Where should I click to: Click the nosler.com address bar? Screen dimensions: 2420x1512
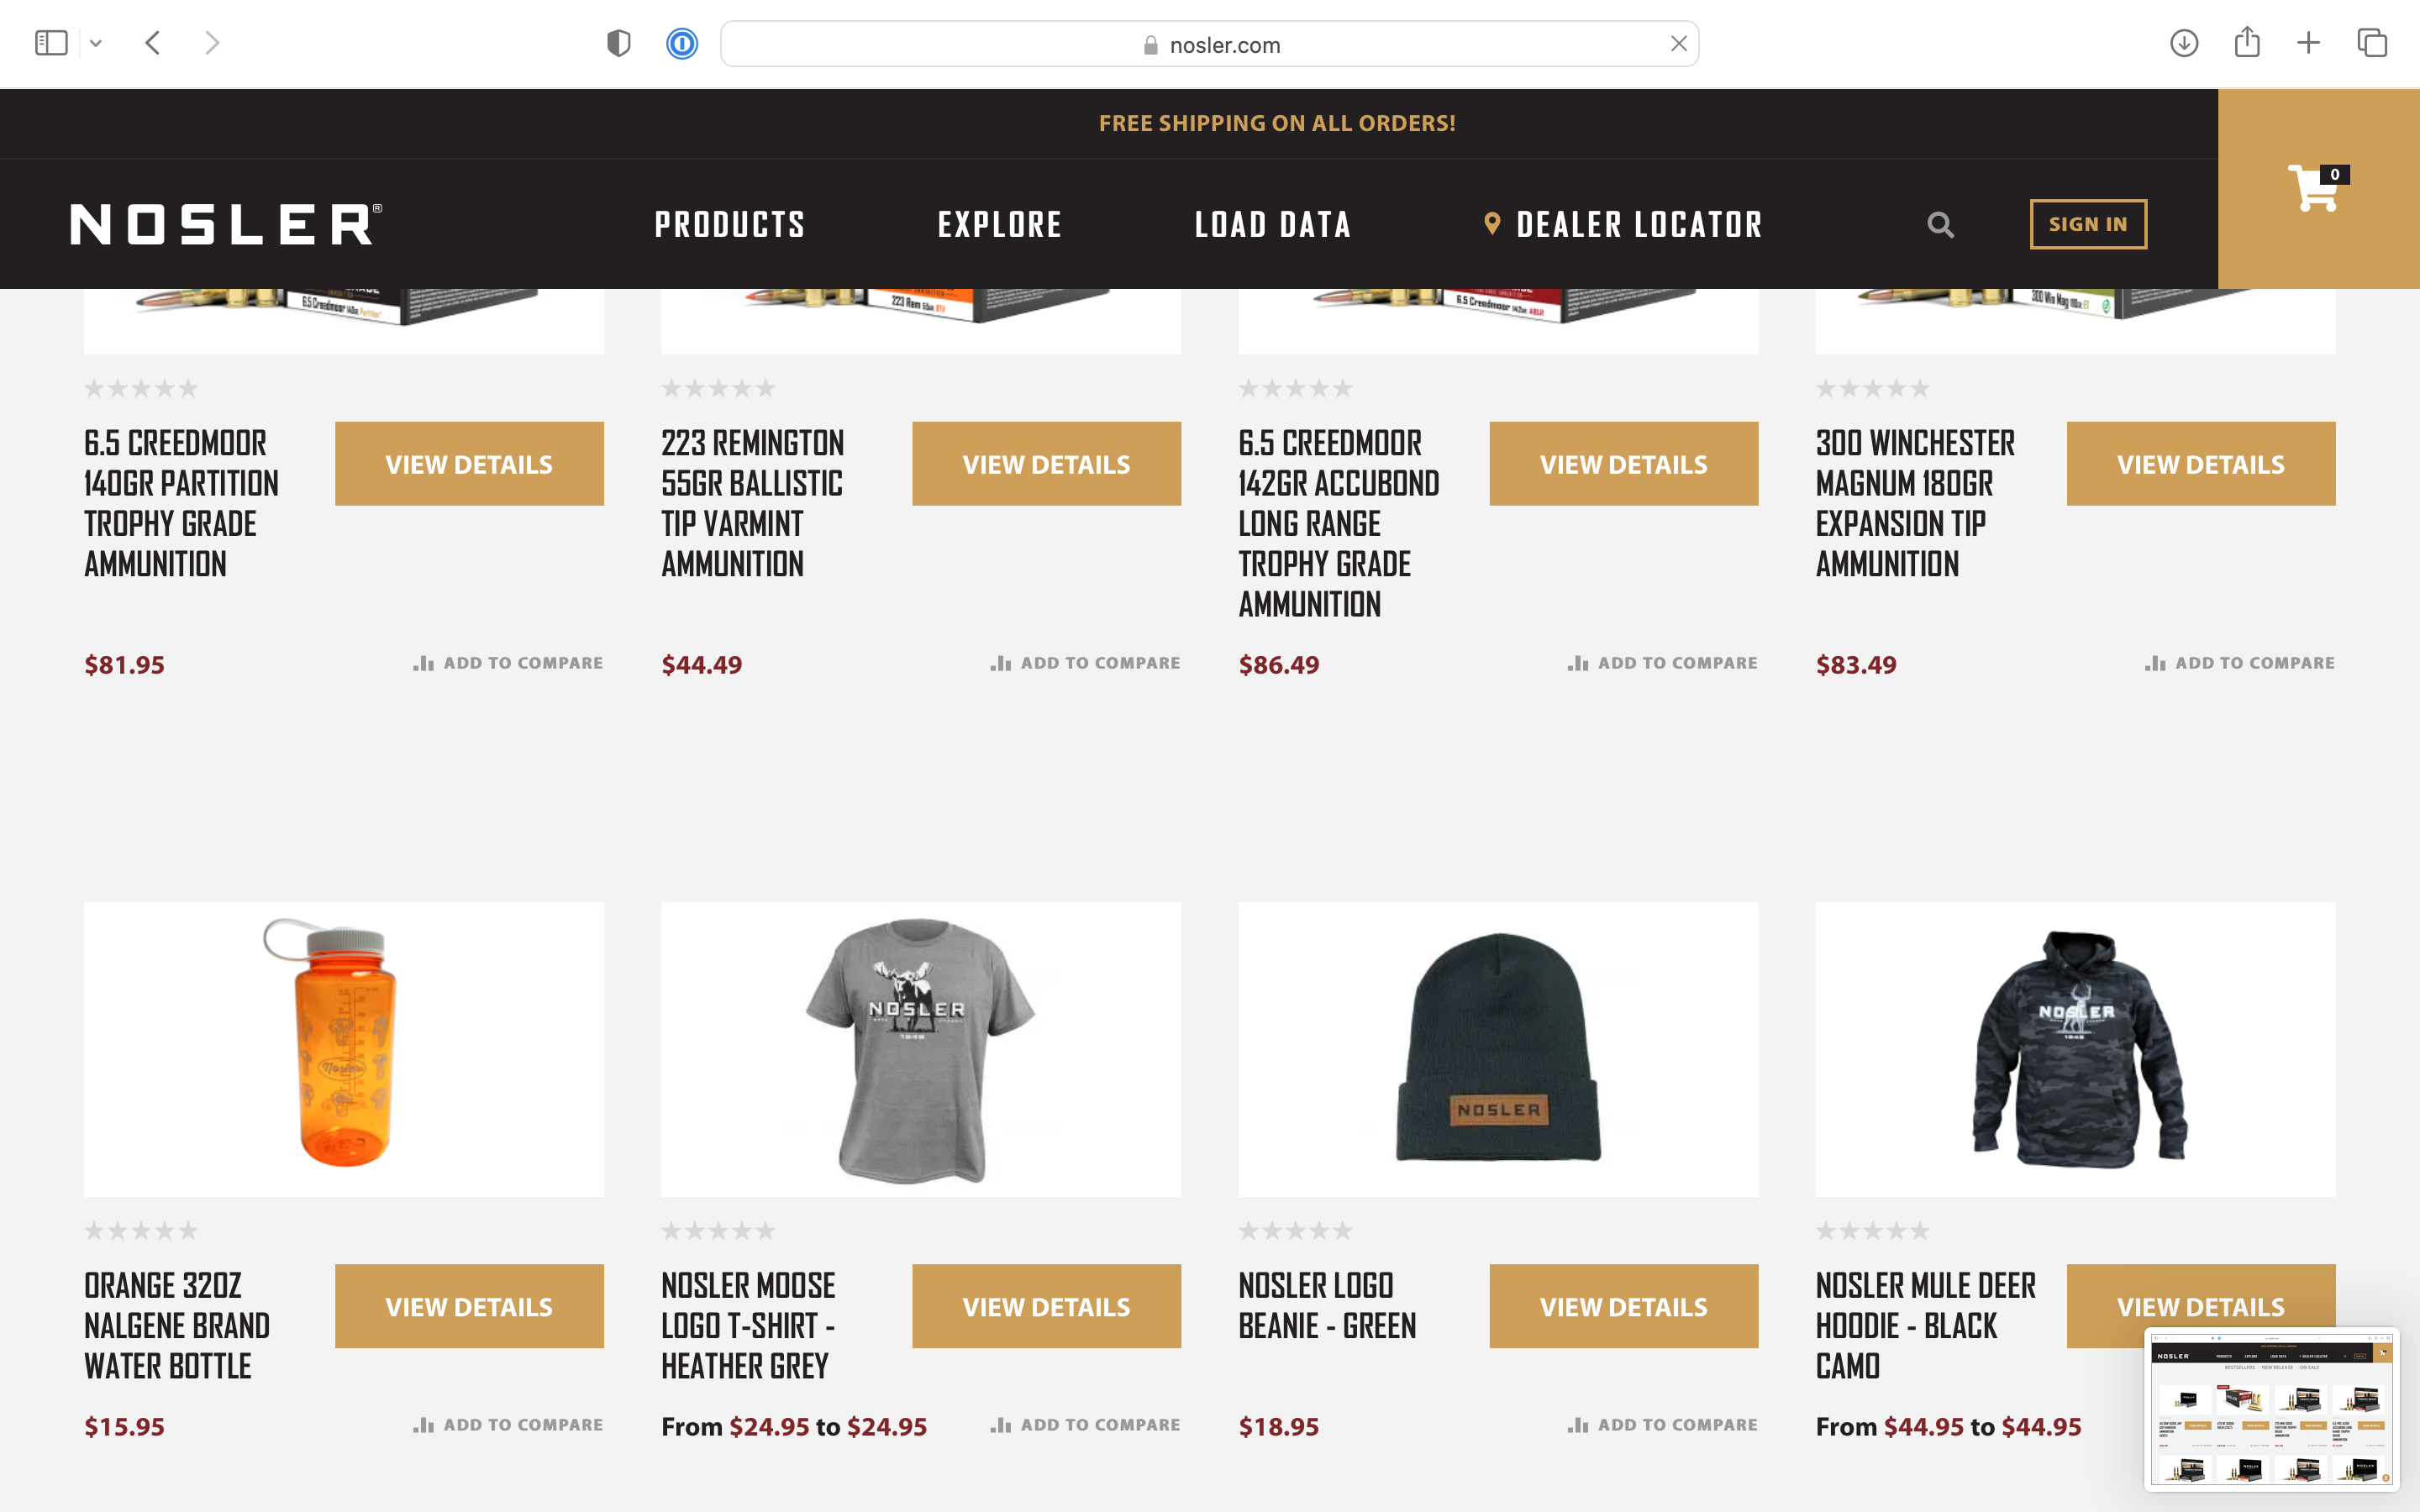pos(1209,44)
